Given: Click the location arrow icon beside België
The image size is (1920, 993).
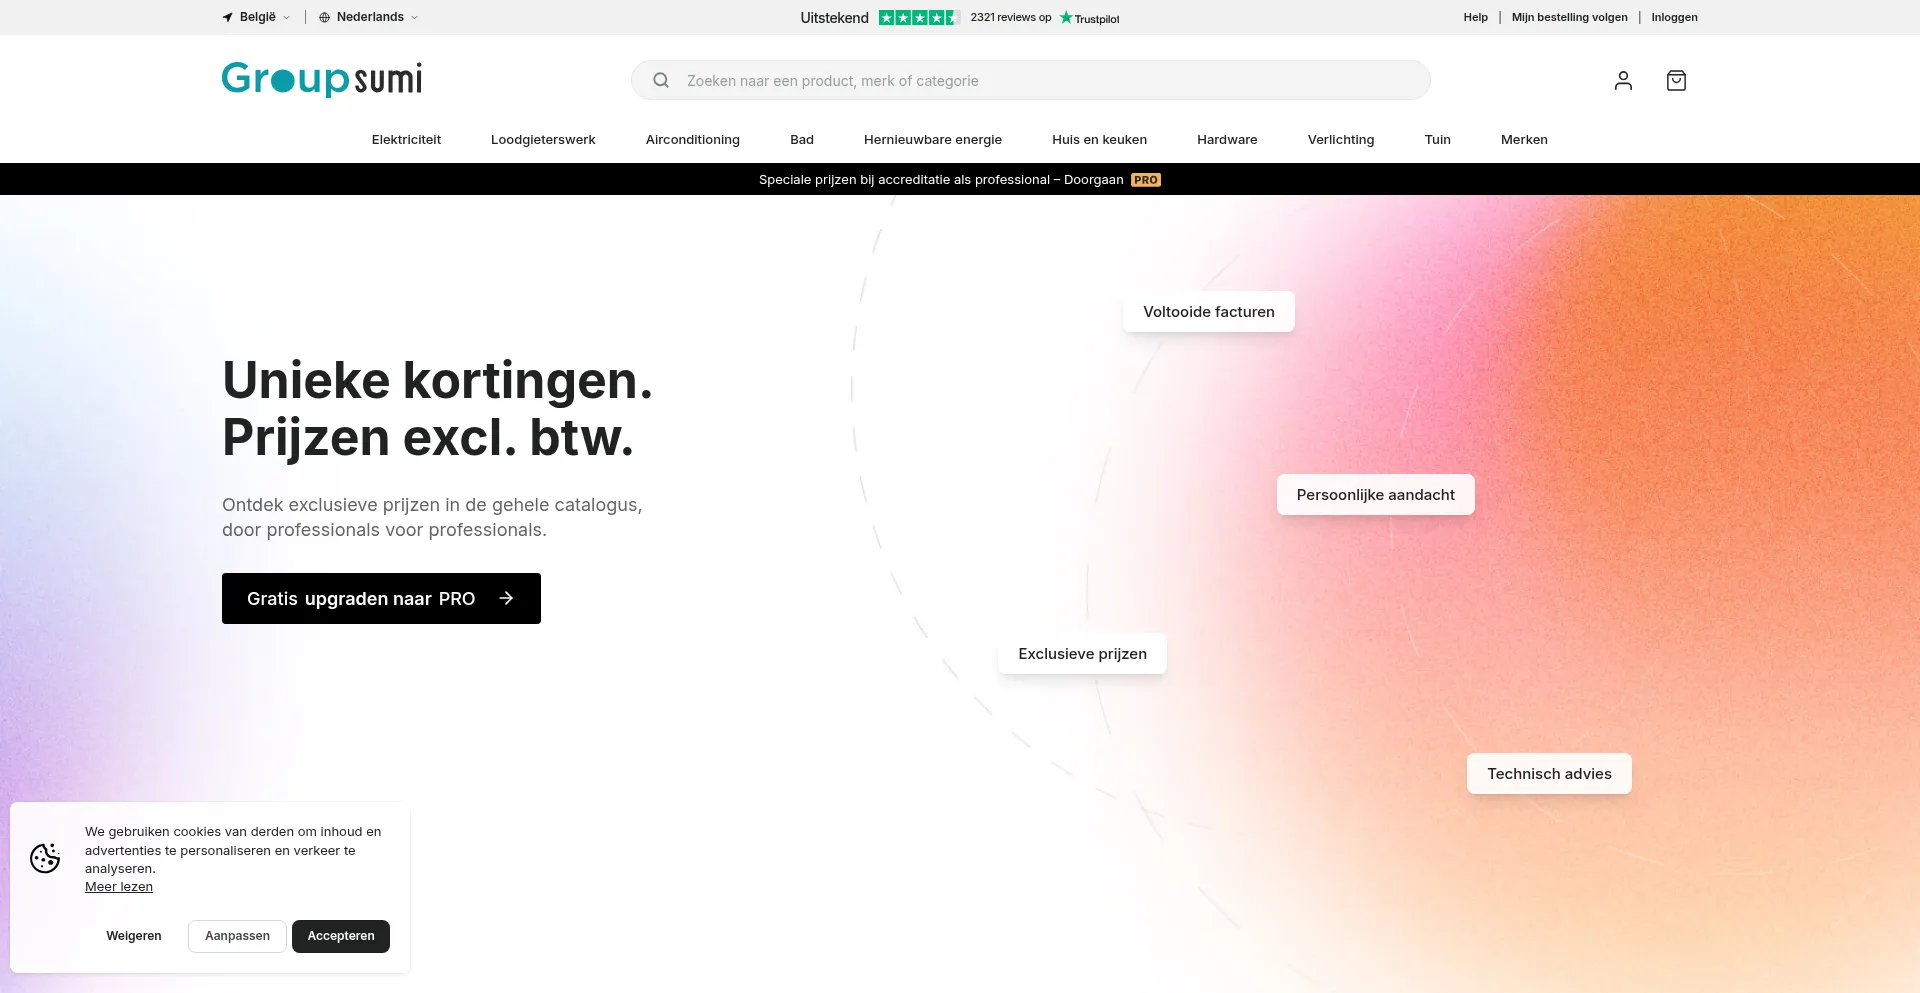Looking at the screenshot, I should click(x=228, y=17).
